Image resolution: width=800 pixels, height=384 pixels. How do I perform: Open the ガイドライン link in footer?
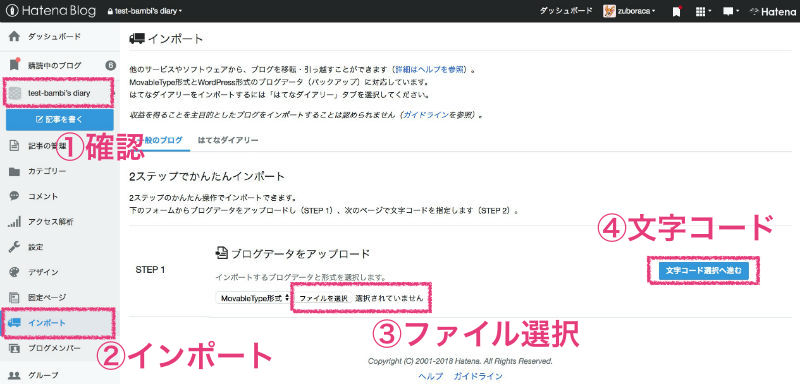pos(478,376)
